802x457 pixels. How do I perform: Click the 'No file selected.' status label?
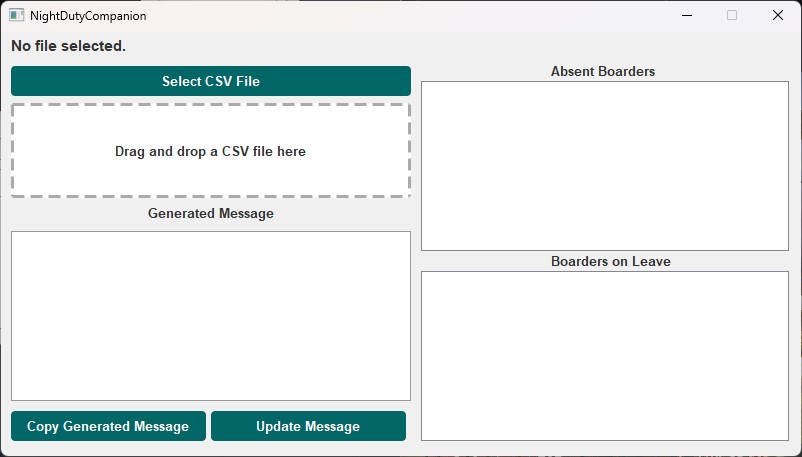point(68,46)
